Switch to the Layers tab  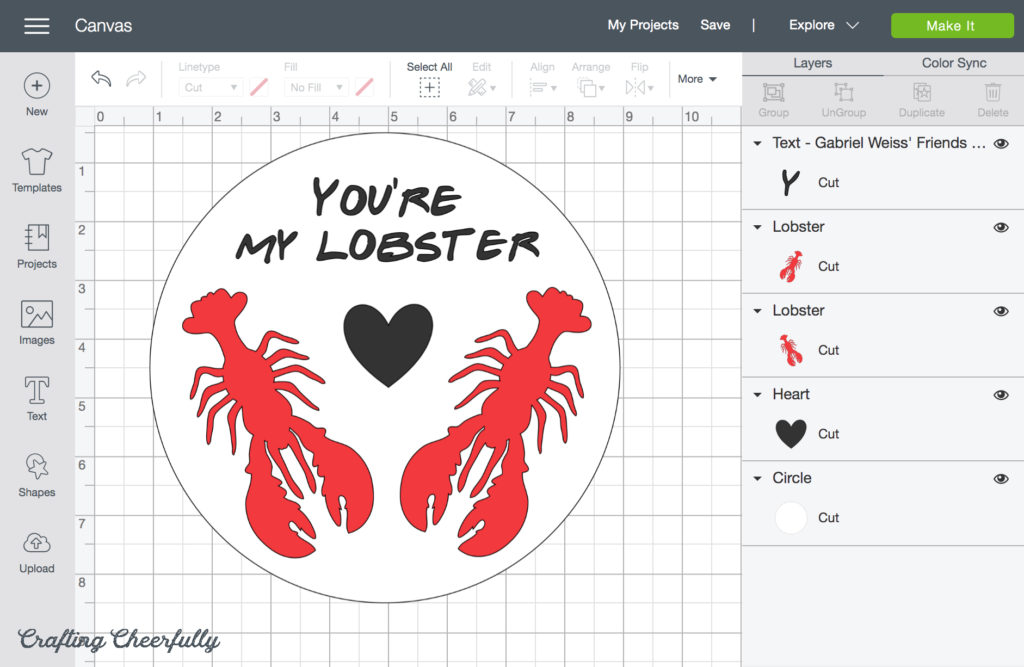click(812, 63)
